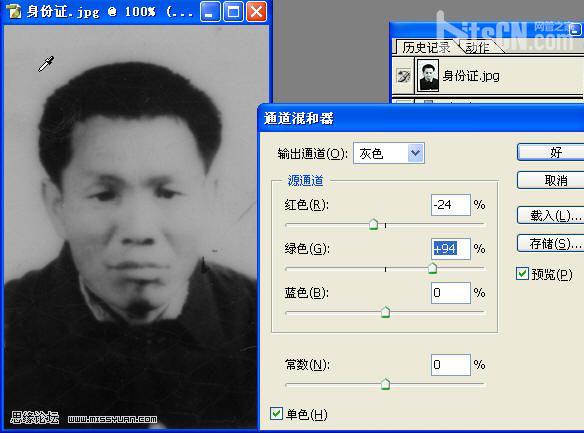The image size is (584, 433).
Task: Click the 蓝色(B) slider handle
Action: (385, 312)
